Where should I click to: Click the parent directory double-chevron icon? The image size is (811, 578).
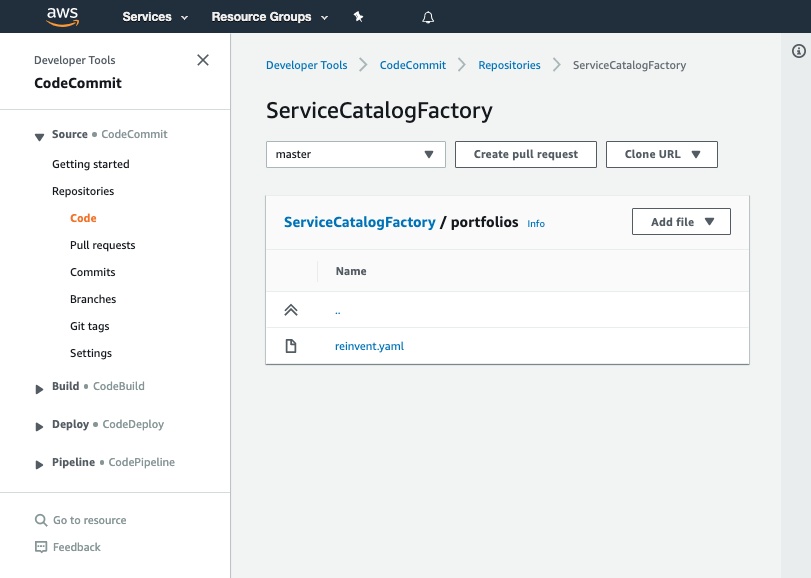291,310
